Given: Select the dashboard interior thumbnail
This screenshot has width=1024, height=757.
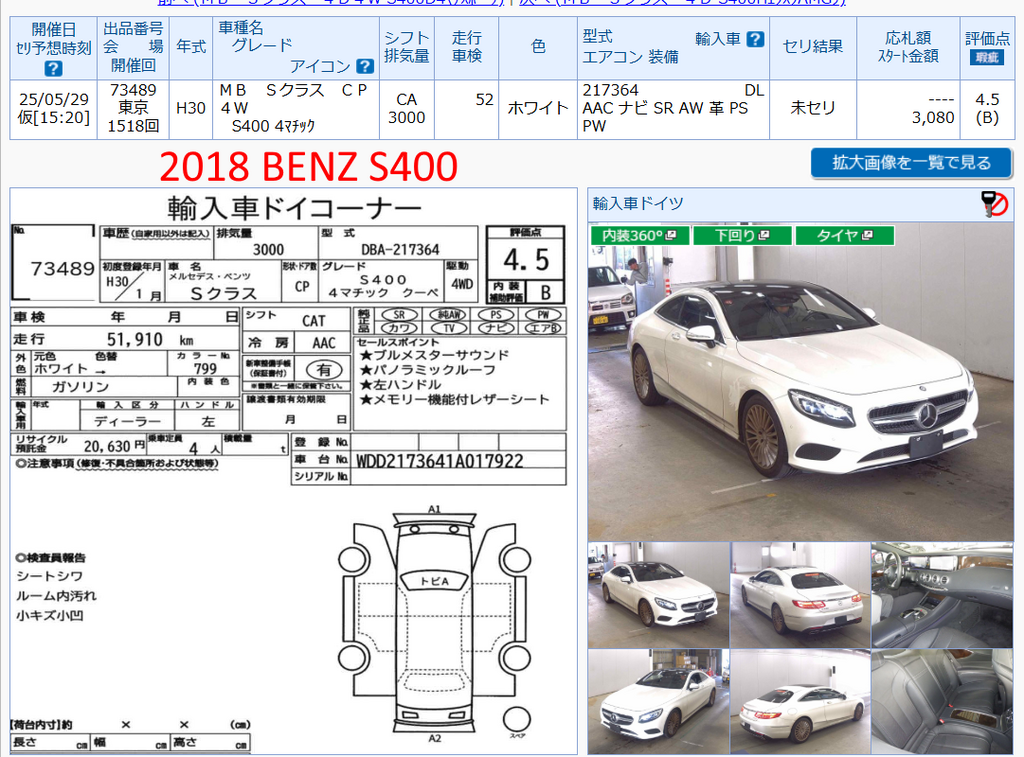Looking at the screenshot, I should pos(942,595).
